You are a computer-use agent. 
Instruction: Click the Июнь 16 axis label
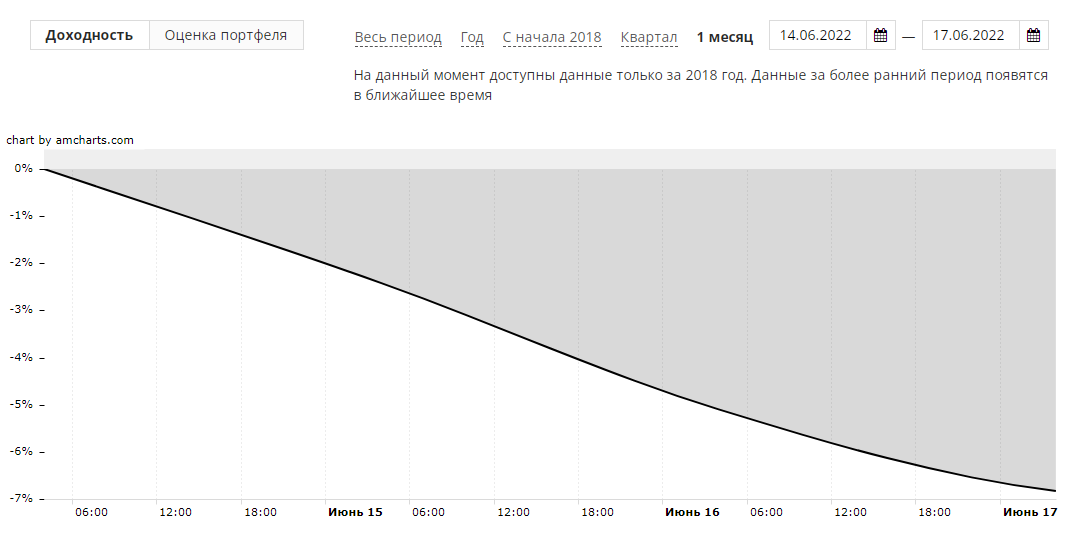pyautogui.click(x=692, y=512)
